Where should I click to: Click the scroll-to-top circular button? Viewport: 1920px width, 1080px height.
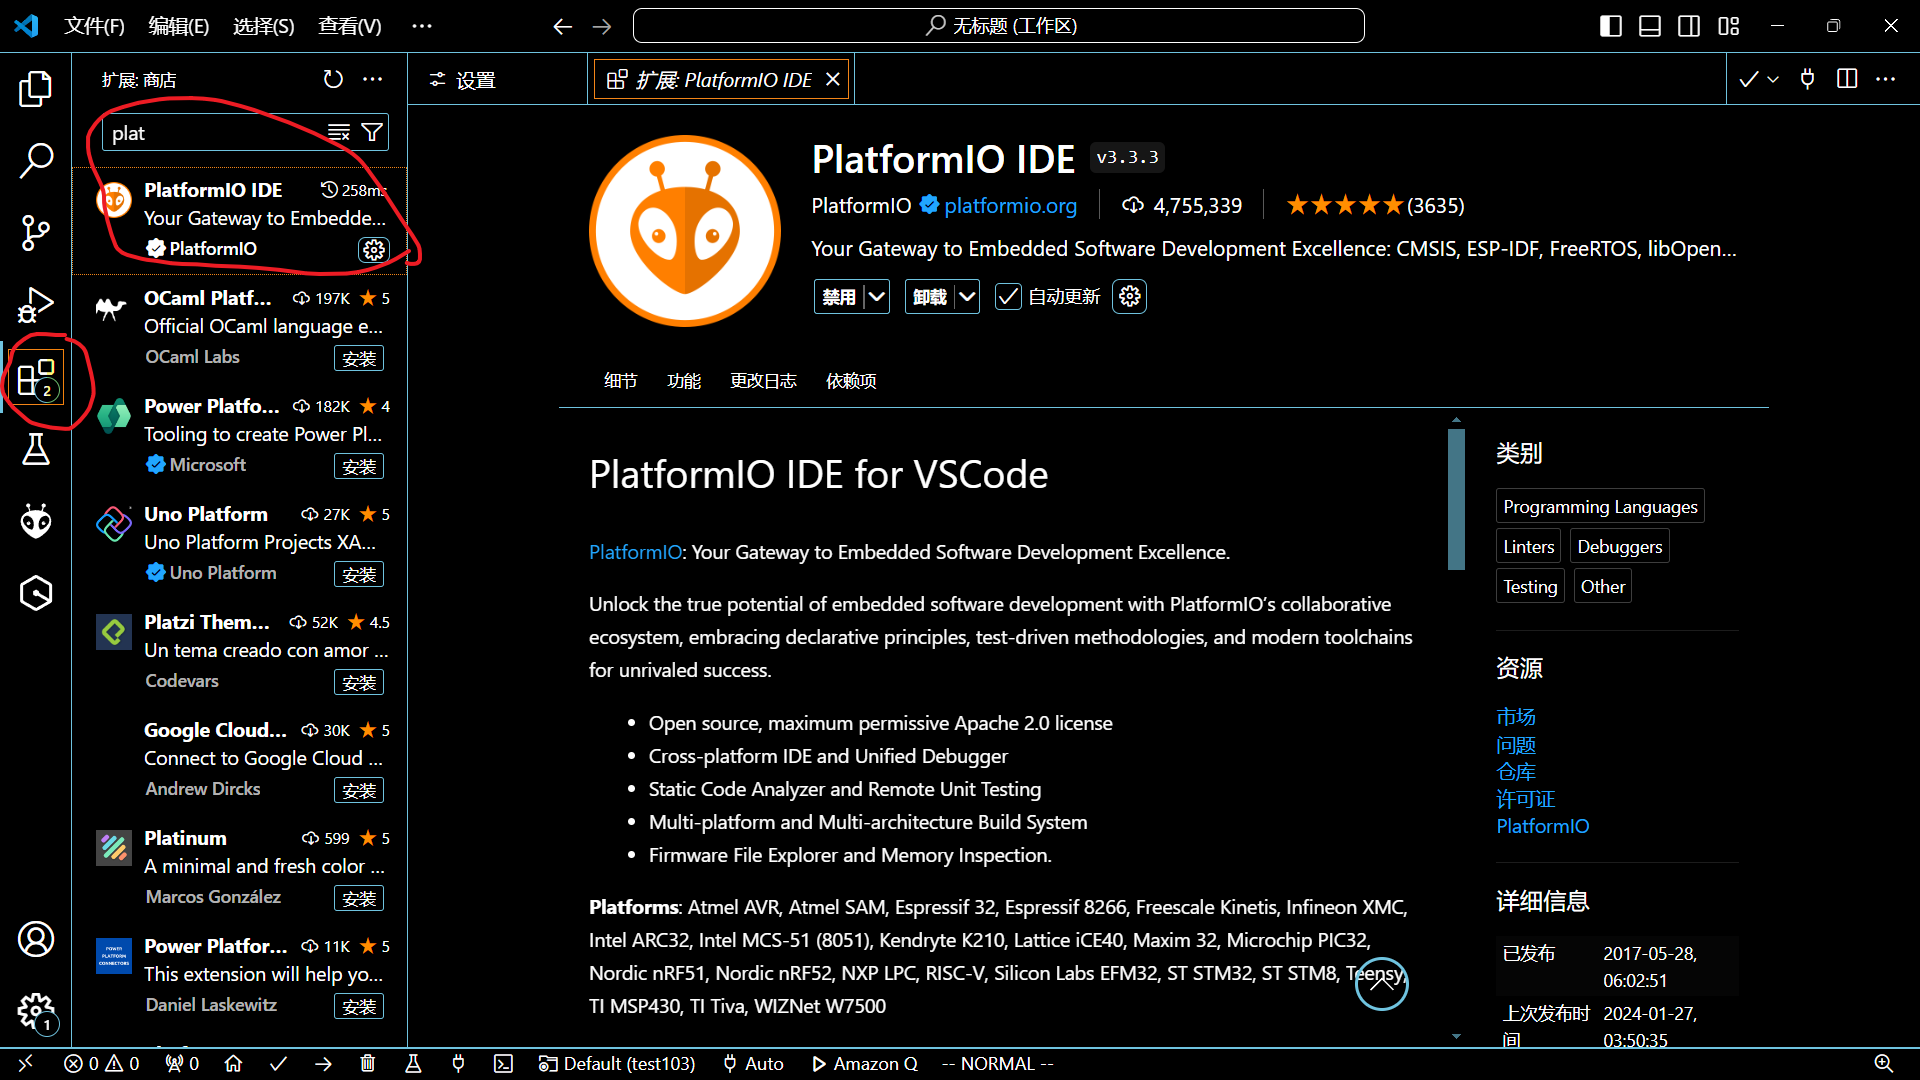[x=1381, y=984]
